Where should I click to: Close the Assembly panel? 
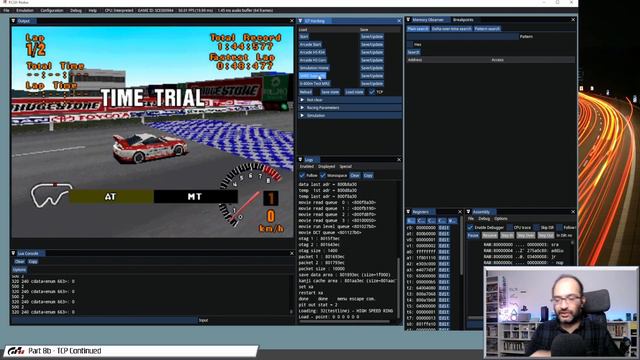[573, 212]
